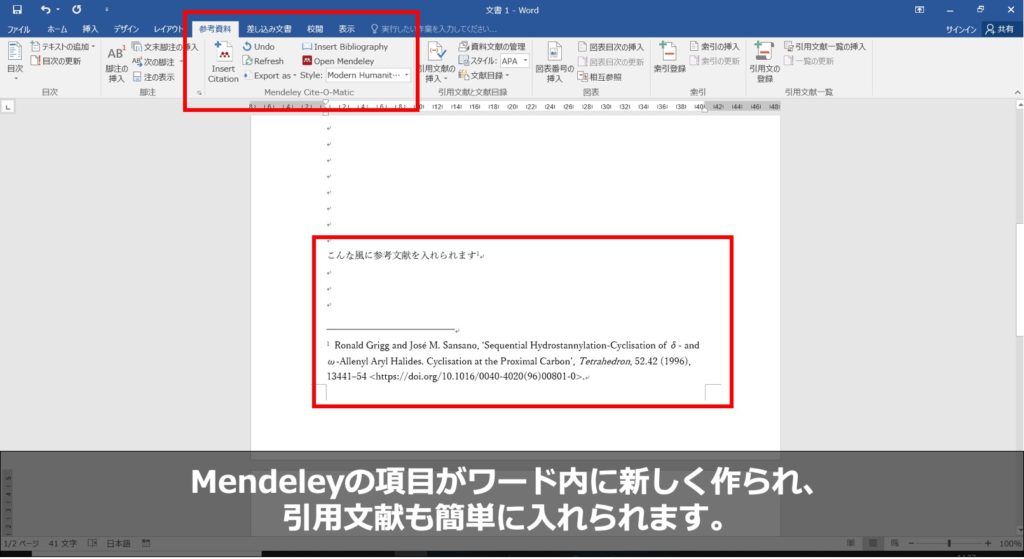
Task: Select the 参考資料 tab
Action: coord(215,29)
